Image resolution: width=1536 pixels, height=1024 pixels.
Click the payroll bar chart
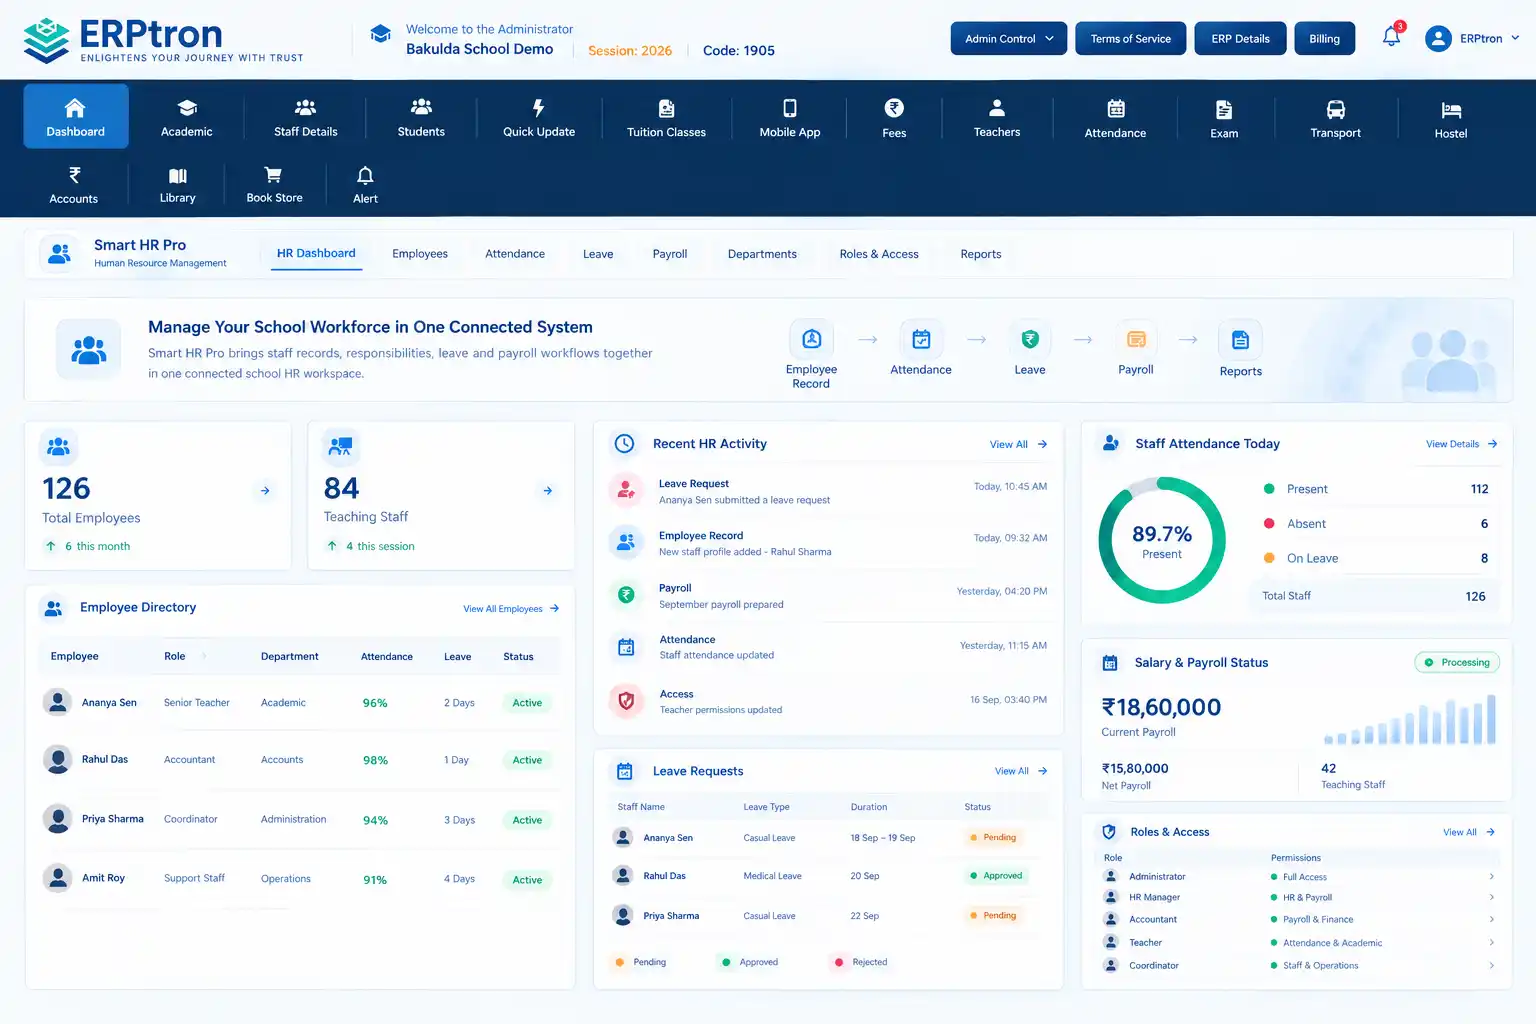click(x=1410, y=718)
